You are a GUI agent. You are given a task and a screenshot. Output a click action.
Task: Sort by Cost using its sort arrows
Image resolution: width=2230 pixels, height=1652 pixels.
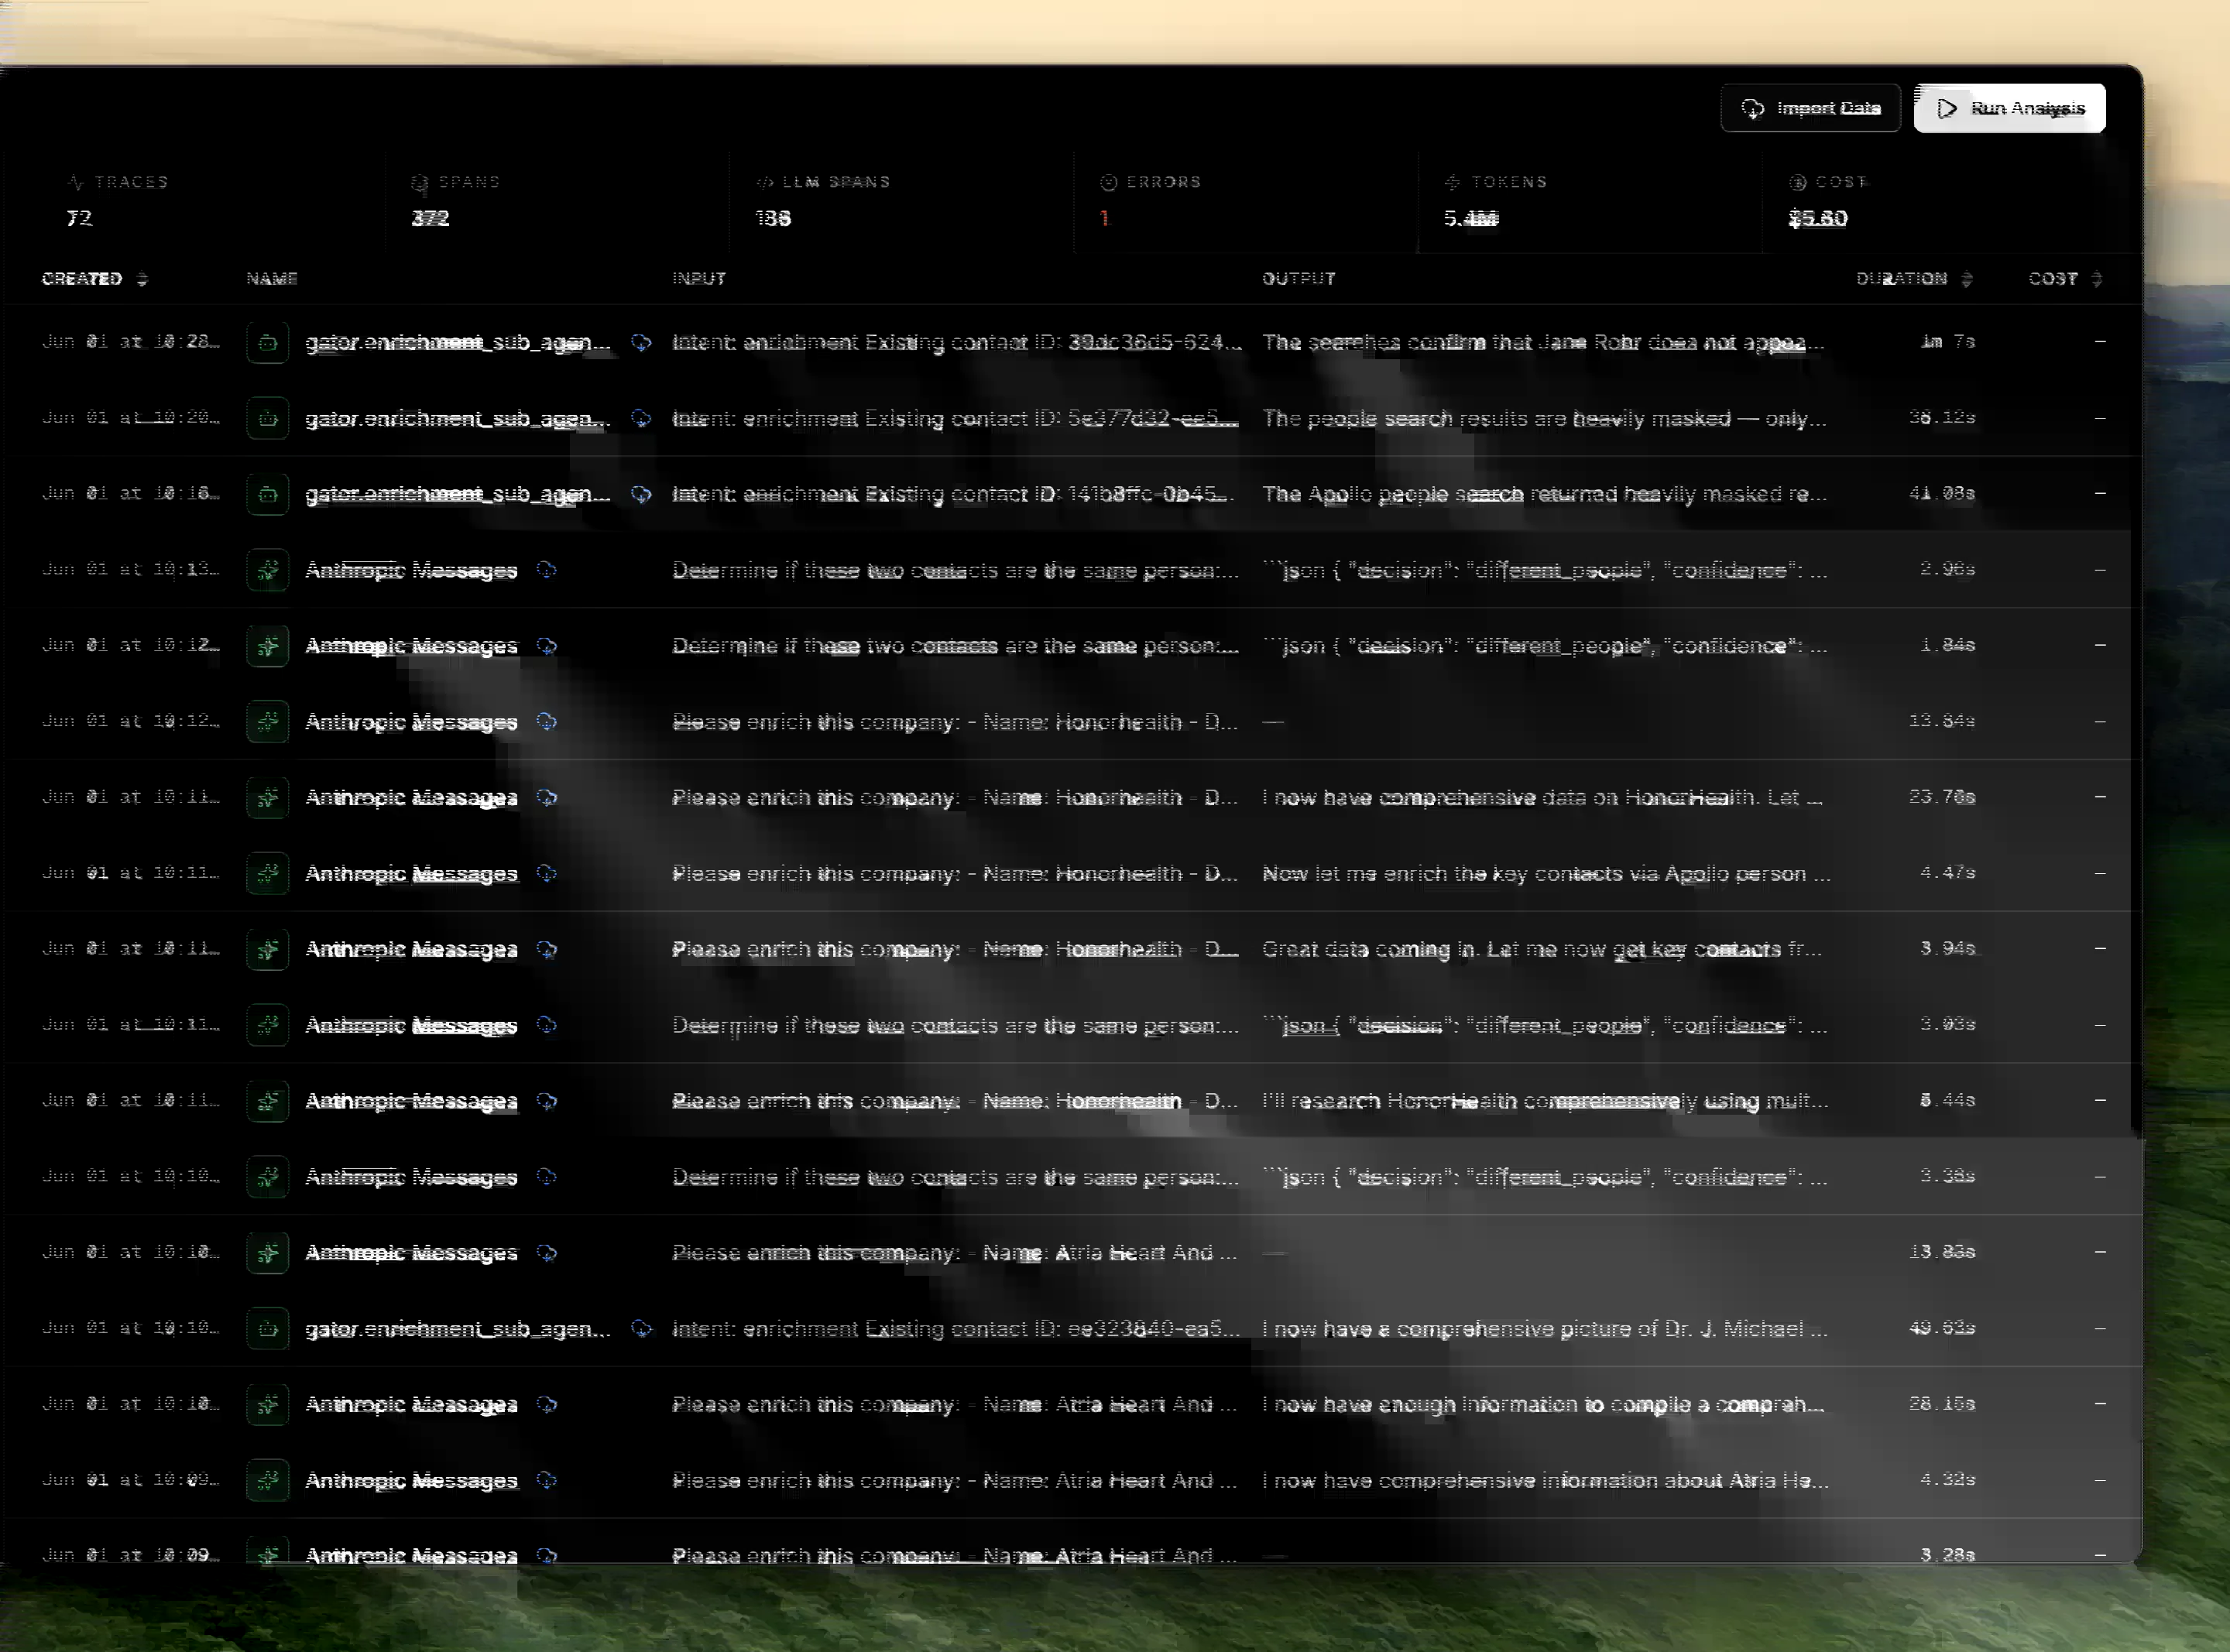click(x=2097, y=279)
